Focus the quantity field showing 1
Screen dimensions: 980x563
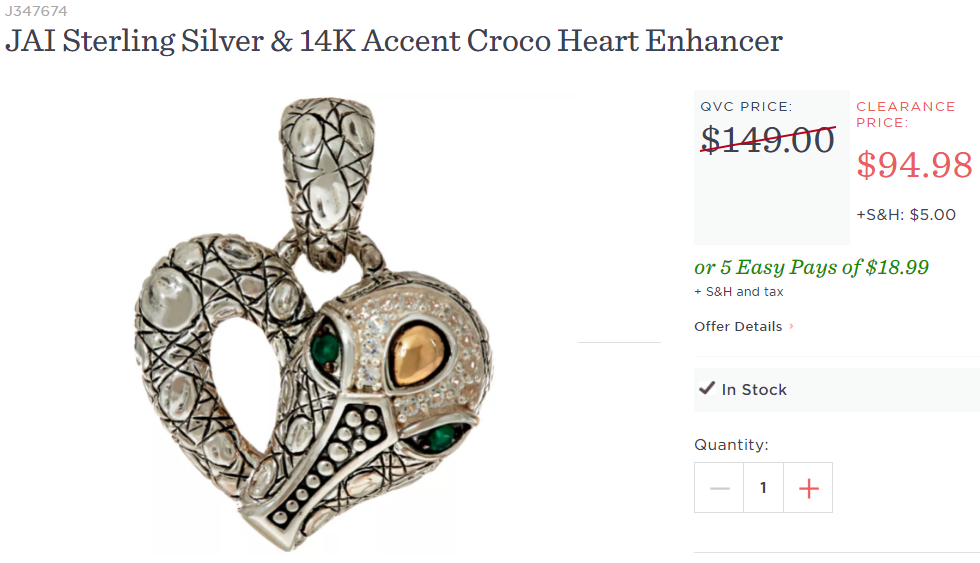click(763, 488)
